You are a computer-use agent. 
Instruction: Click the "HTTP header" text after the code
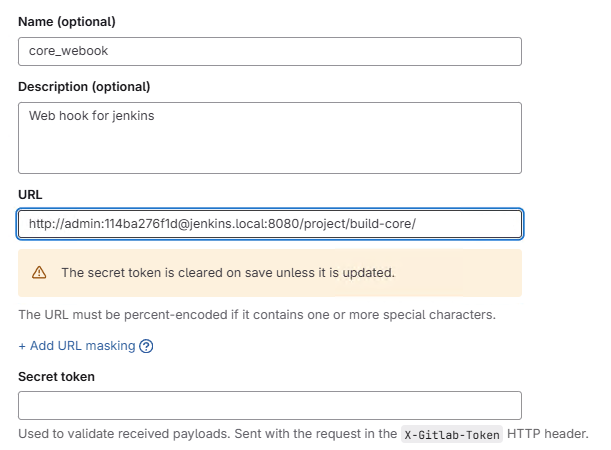click(x=547, y=435)
